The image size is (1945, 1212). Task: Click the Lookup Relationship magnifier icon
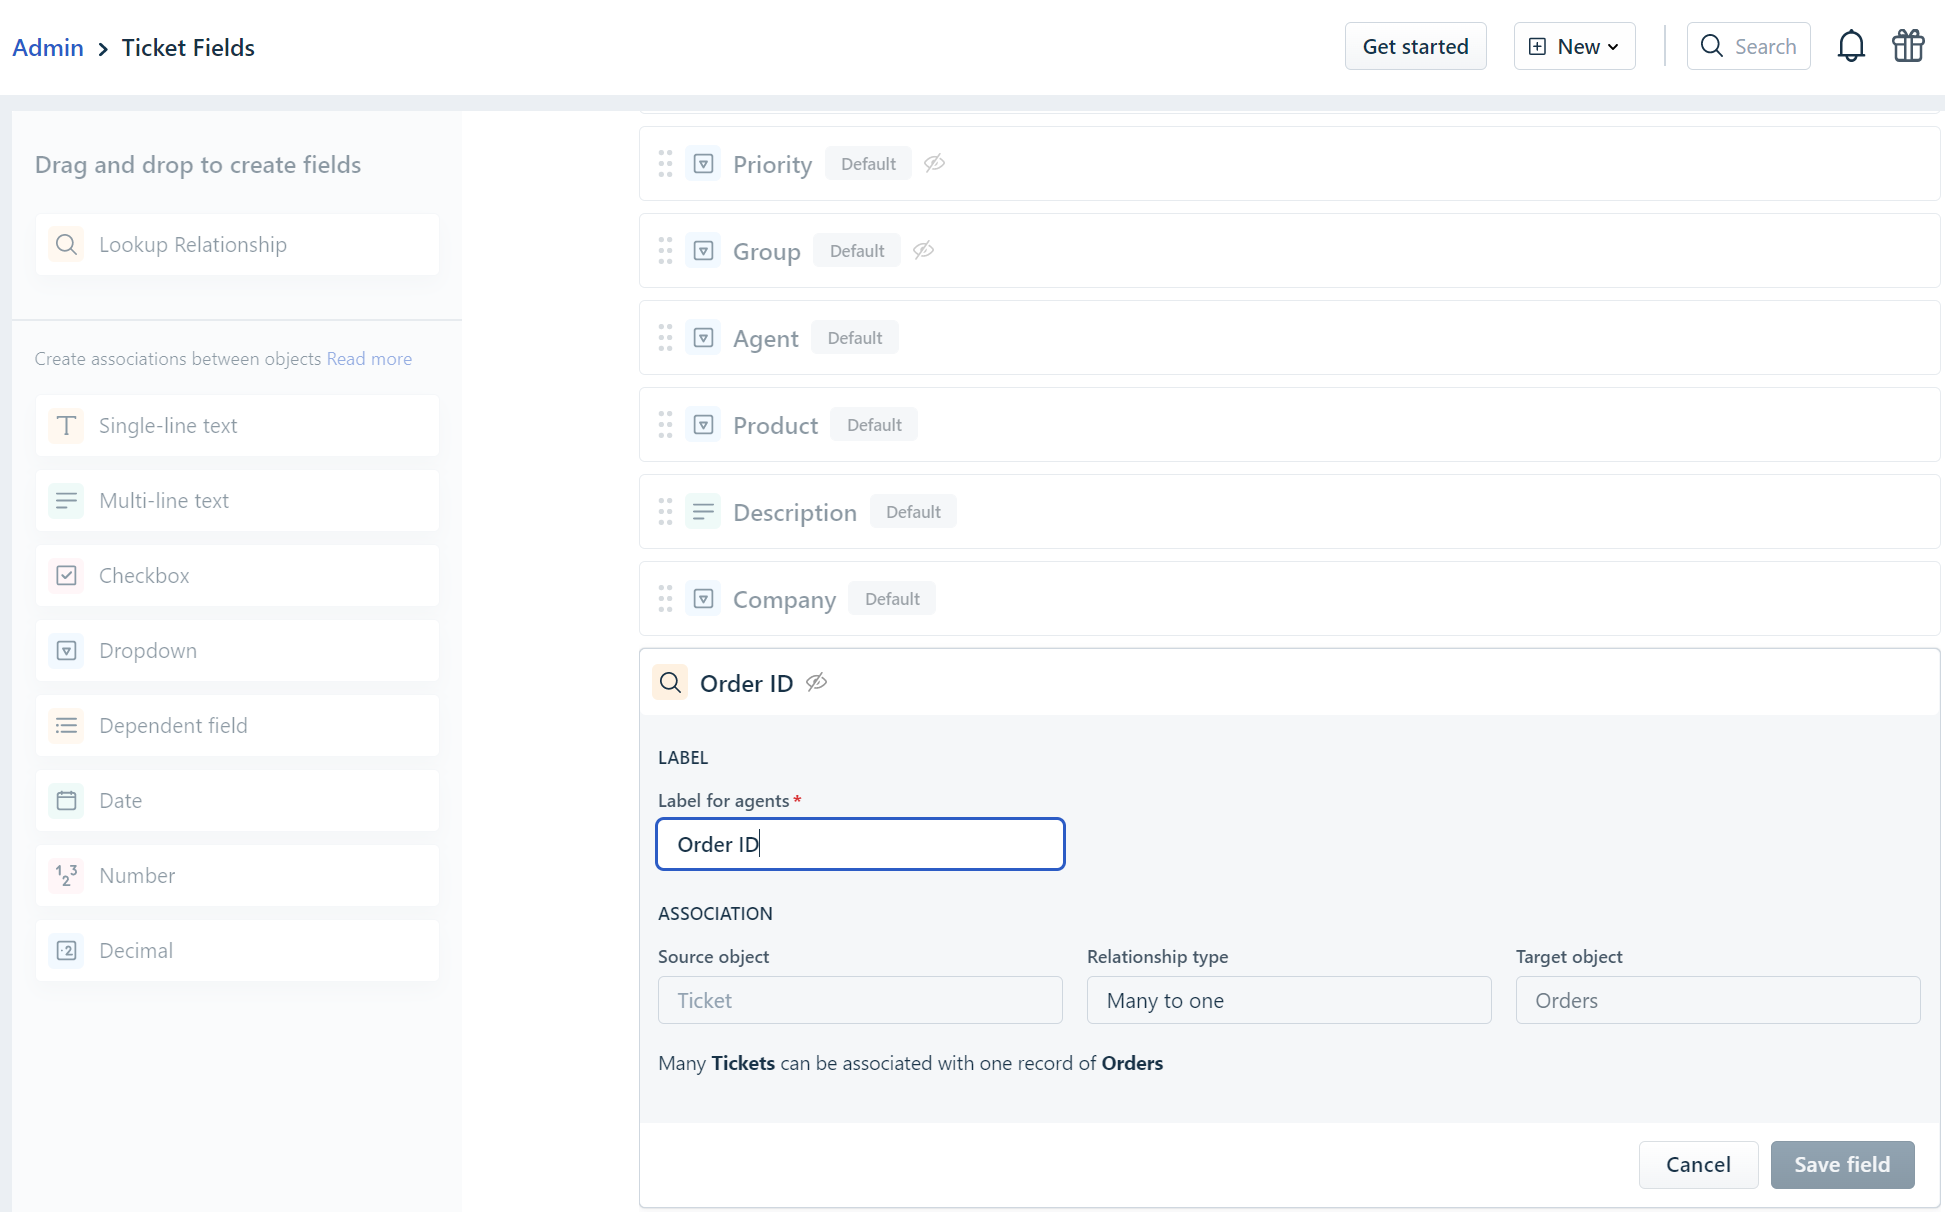[x=66, y=245]
